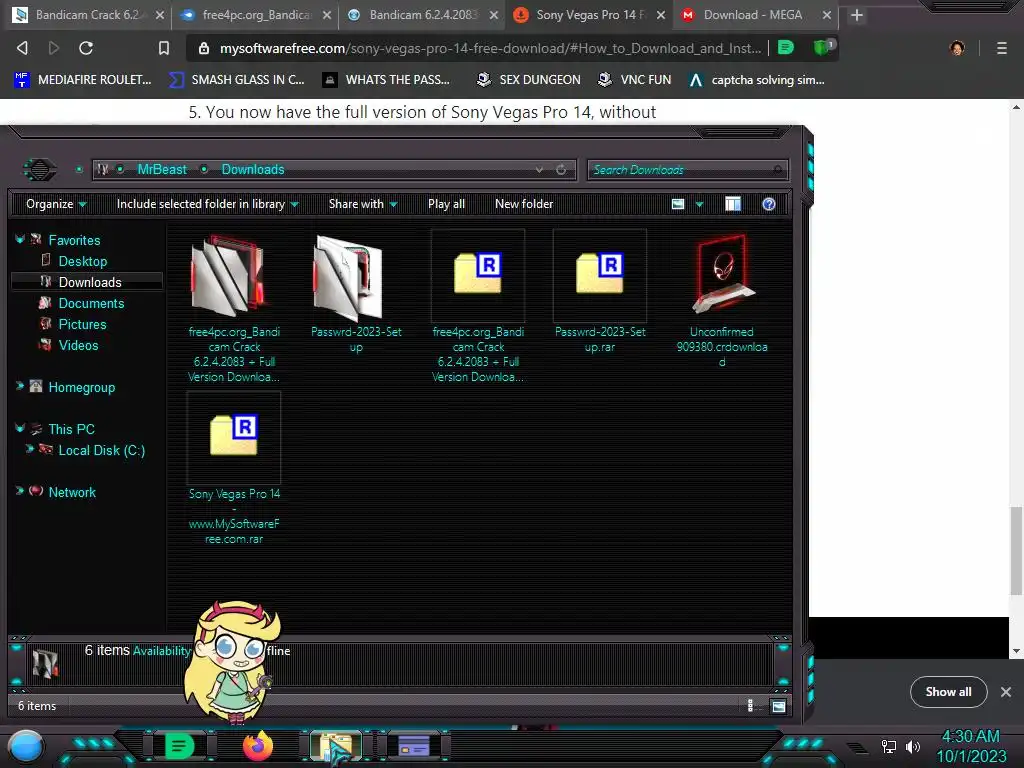
Task: Open File Explorer taskbar button
Action: click(x=336, y=746)
